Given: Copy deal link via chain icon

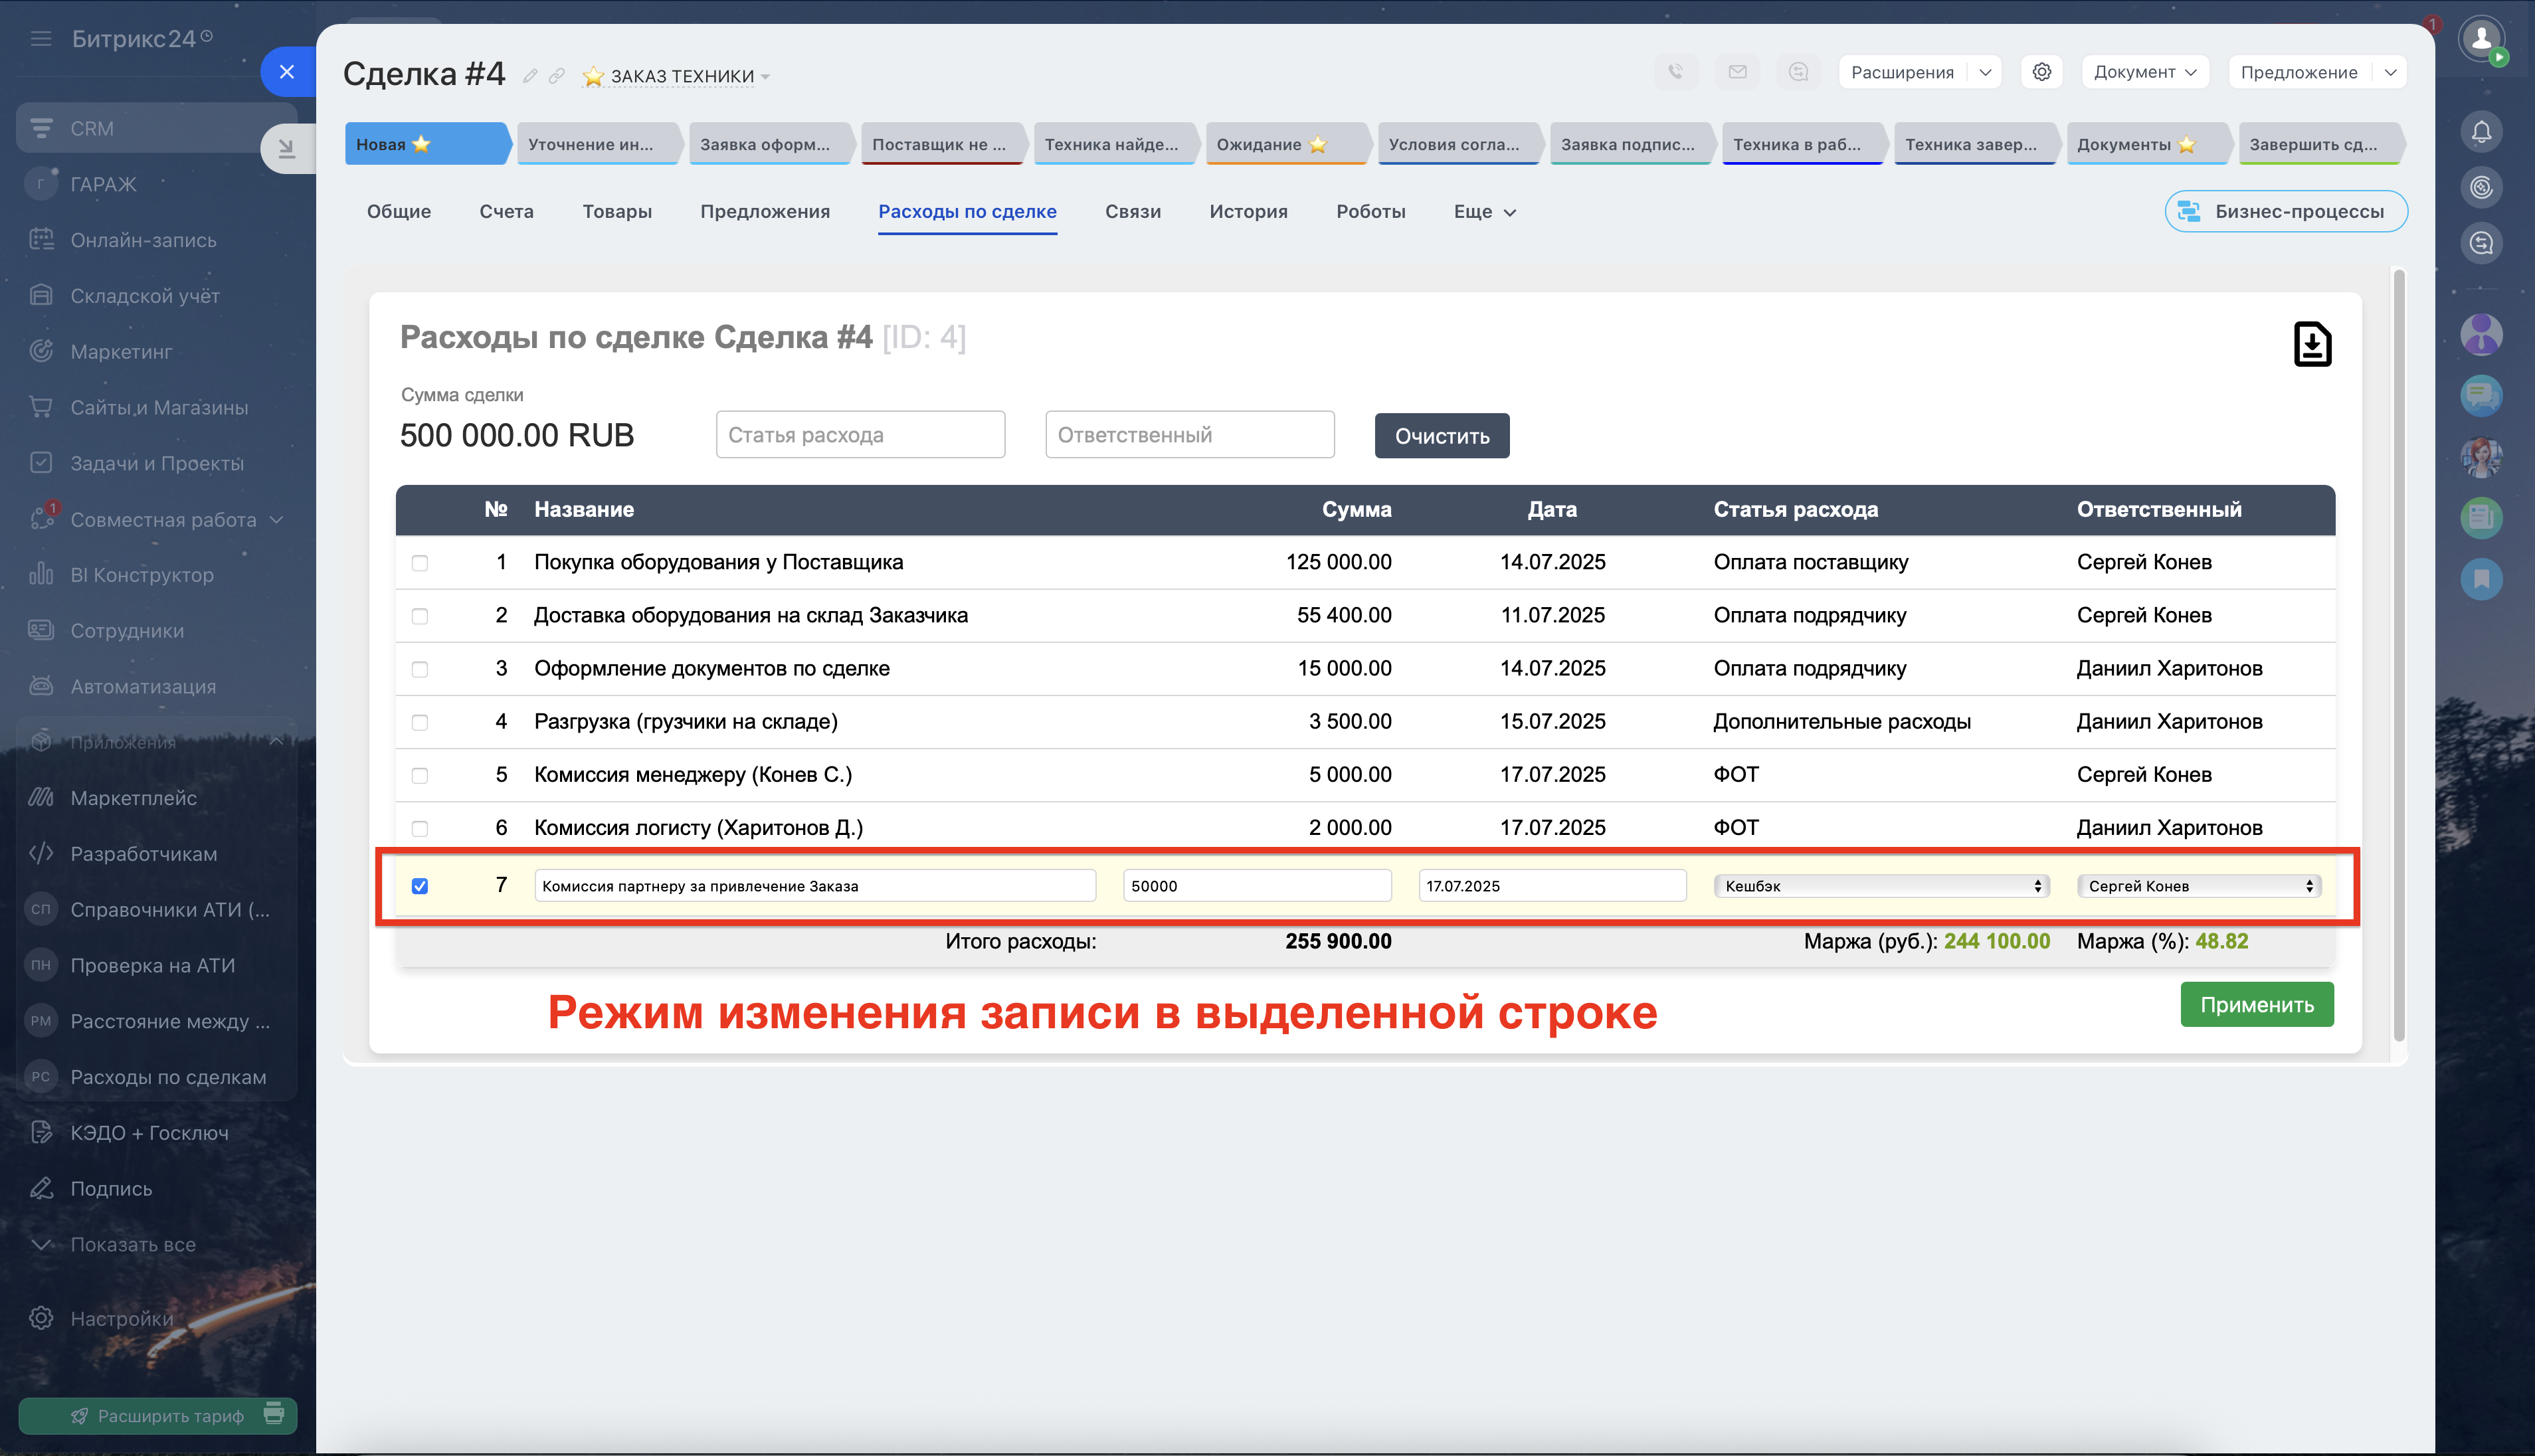Looking at the screenshot, I should (x=557, y=76).
